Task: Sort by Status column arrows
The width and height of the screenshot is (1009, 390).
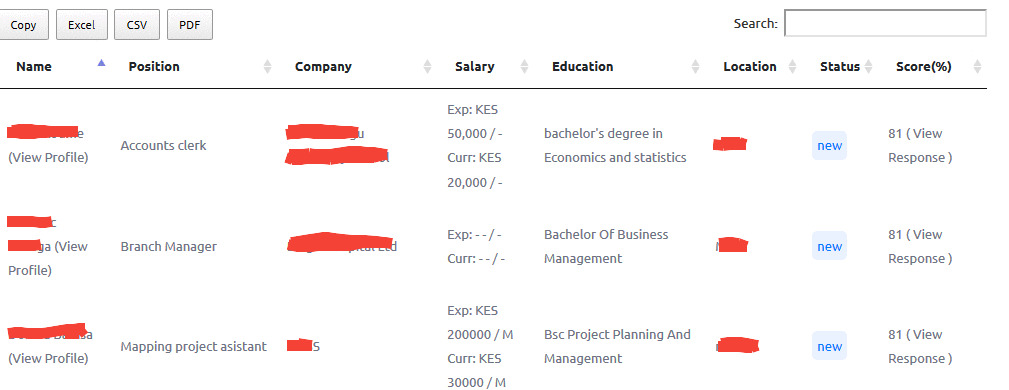Action: (x=868, y=66)
